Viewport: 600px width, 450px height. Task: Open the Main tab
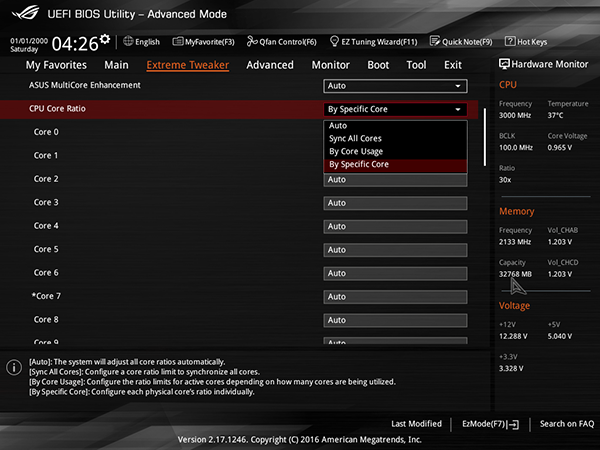click(x=116, y=65)
